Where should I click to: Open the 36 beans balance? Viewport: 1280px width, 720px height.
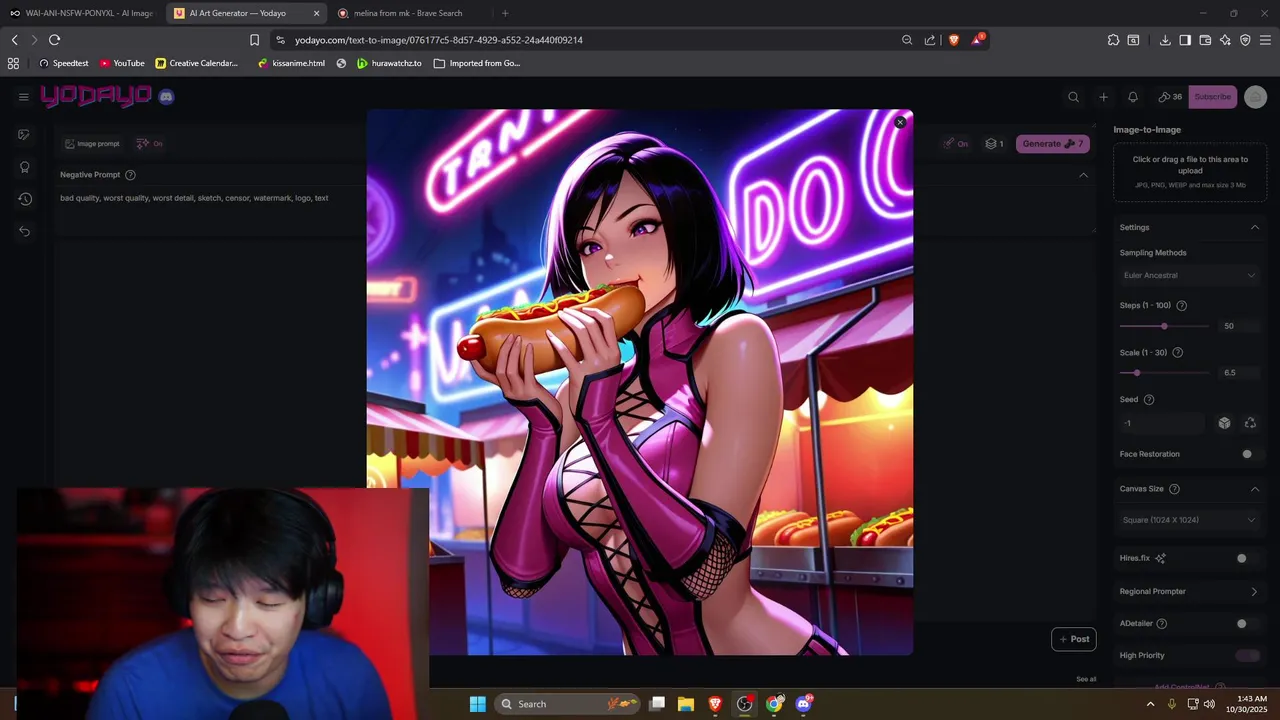[1170, 97]
